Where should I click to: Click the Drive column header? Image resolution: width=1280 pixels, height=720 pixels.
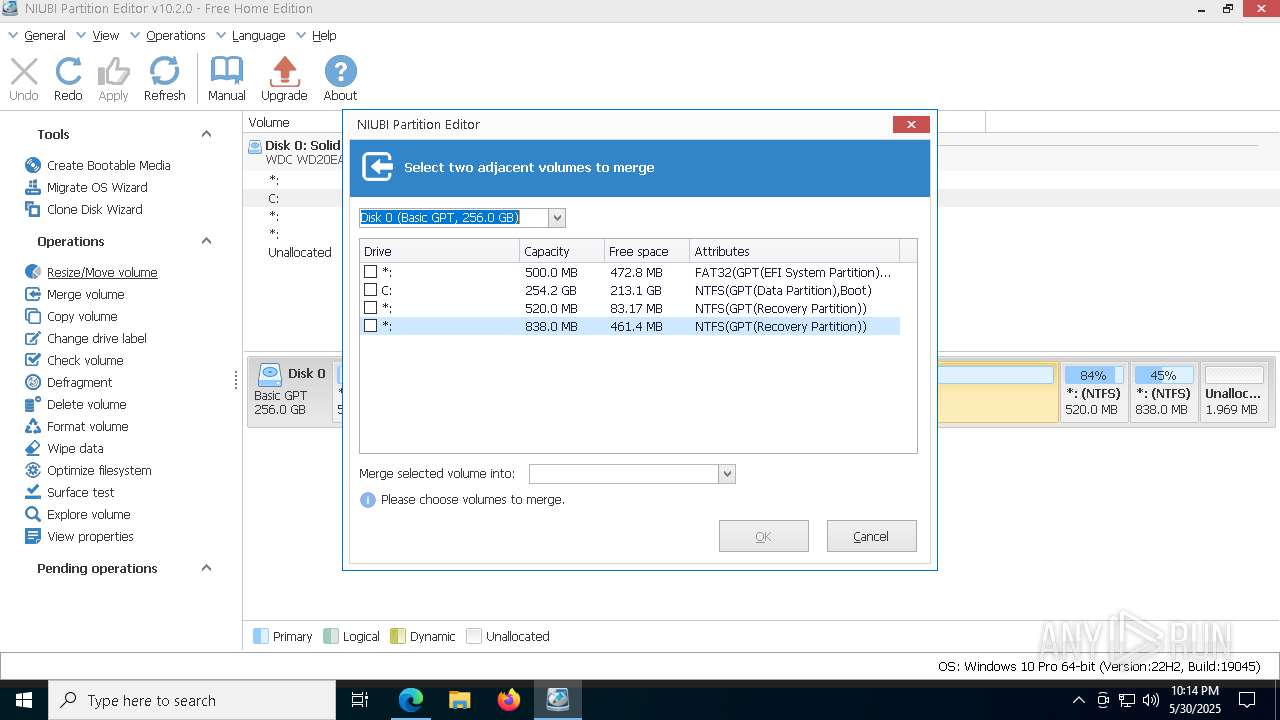440,251
